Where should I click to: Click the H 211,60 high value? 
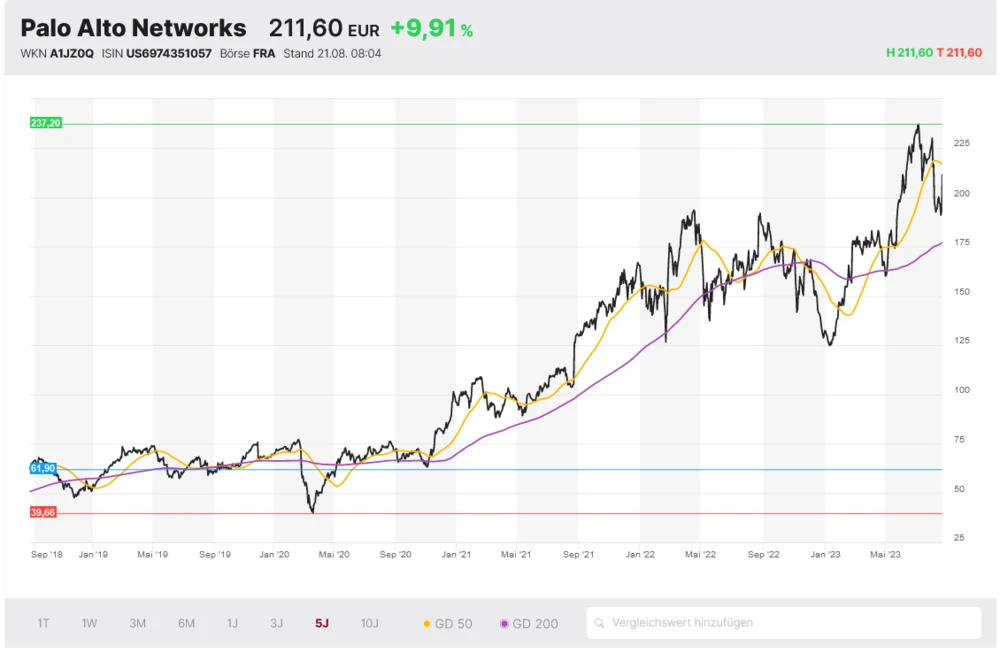tap(909, 53)
